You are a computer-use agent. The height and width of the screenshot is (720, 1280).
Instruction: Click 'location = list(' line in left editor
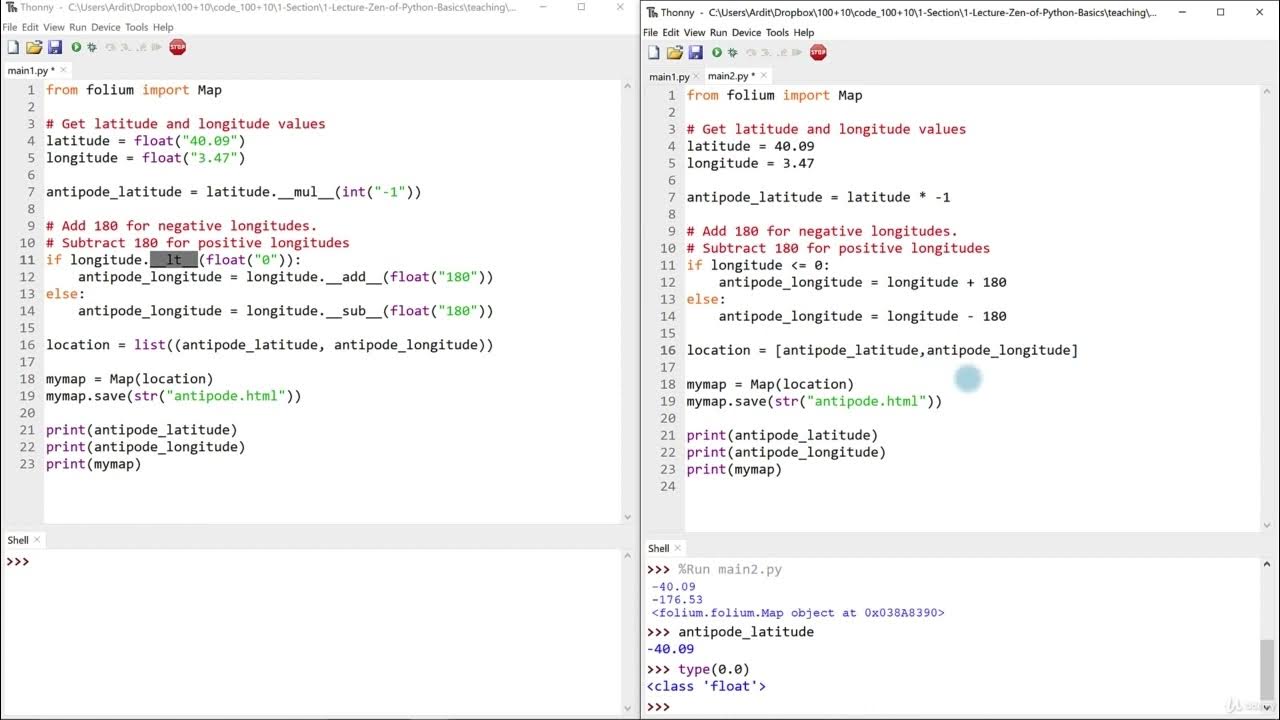click(x=270, y=345)
